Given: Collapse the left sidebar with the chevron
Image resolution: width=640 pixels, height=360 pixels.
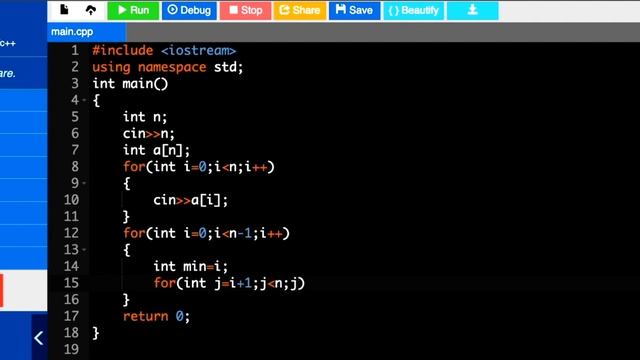Looking at the screenshot, I should pyautogui.click(x=39, y=338).
